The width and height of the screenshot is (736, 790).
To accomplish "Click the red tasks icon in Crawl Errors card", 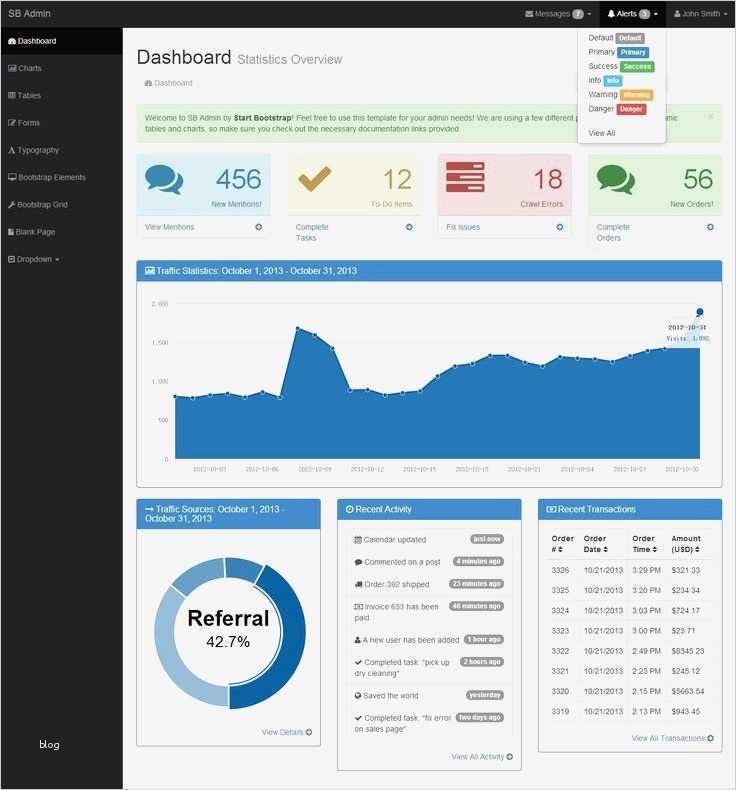I will (x=465, y=177).
